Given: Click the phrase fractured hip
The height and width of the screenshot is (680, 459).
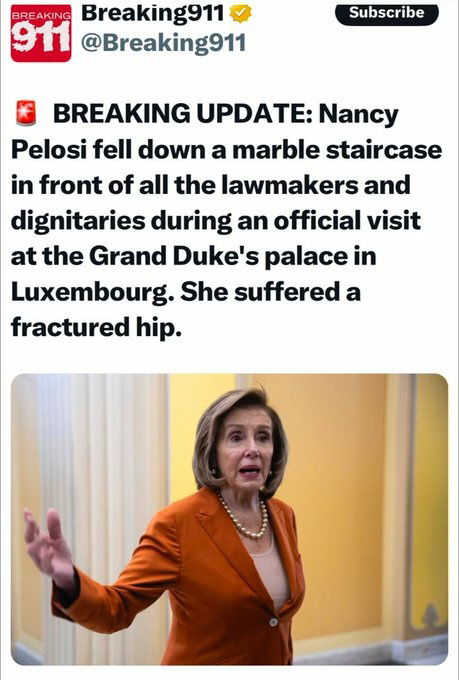Looking at the screenshot, I should click(96, 327).
